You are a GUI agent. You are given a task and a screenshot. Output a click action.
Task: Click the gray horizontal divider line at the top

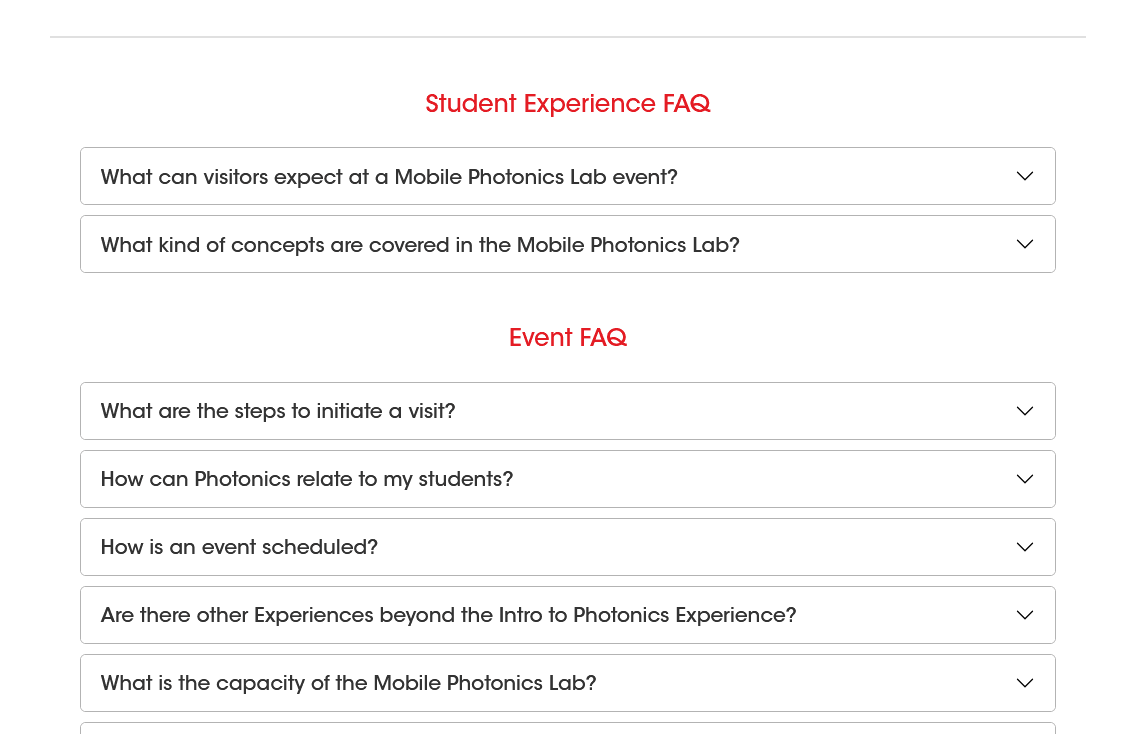point(568,37)
